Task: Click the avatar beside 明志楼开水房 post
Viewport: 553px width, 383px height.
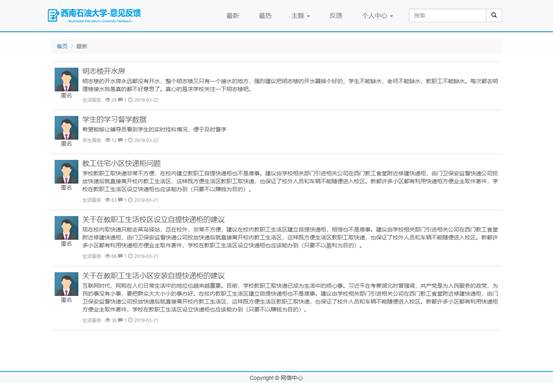Action: [x=66, y=80]
